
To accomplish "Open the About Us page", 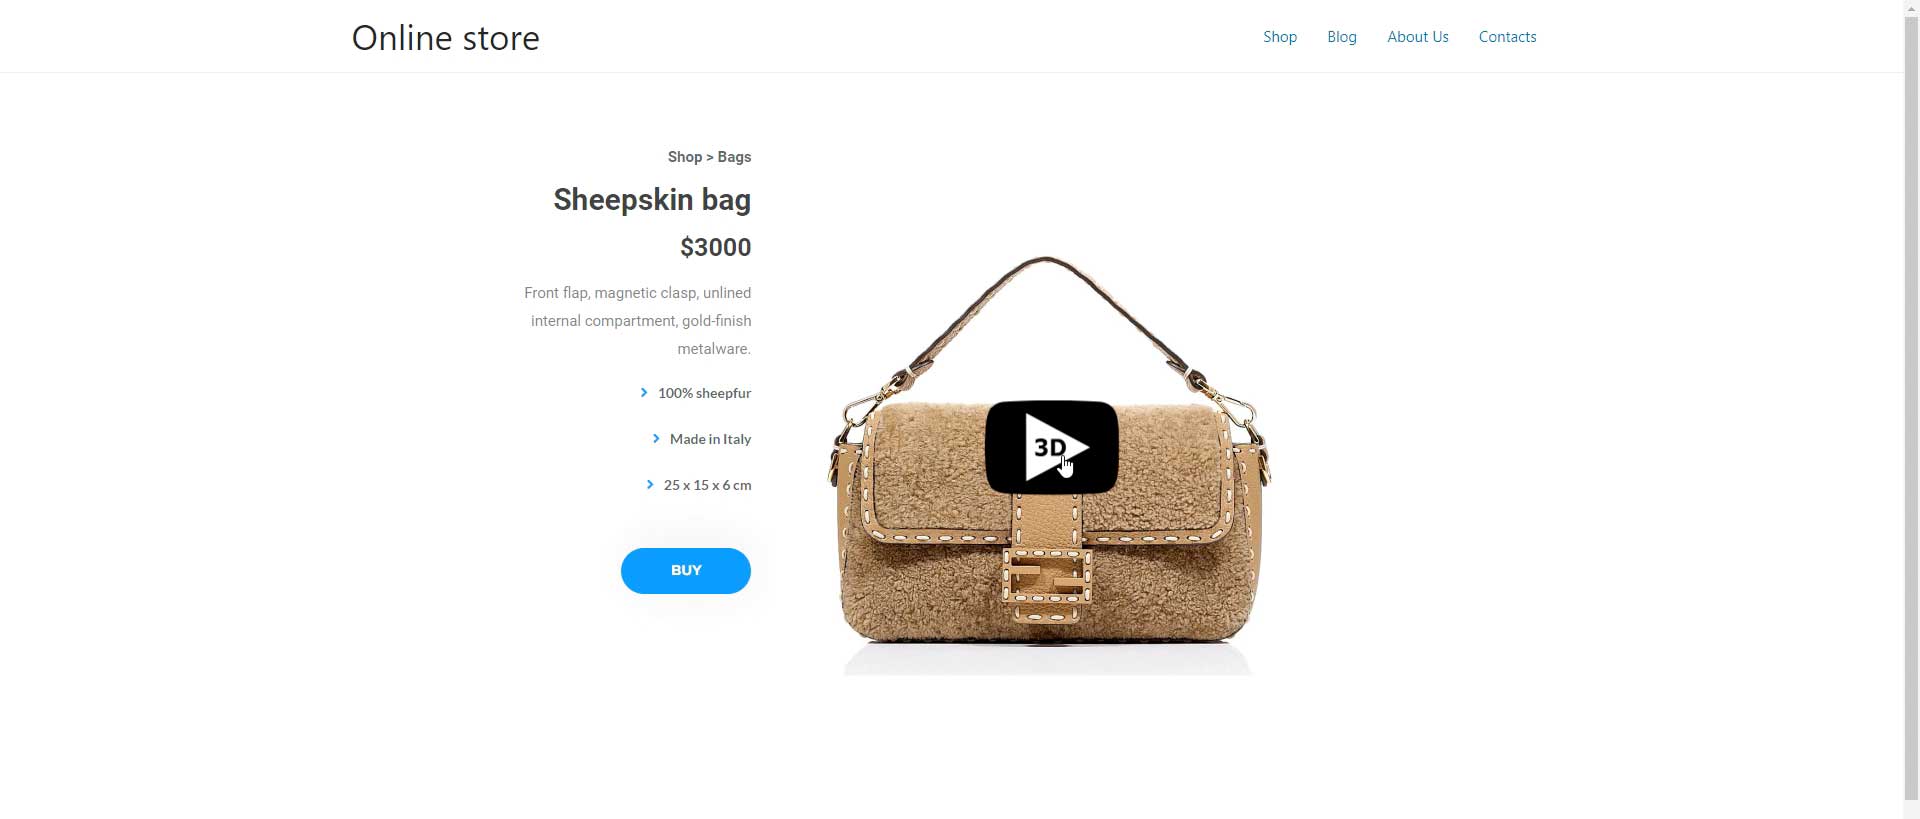I will tap(1417, 37).
